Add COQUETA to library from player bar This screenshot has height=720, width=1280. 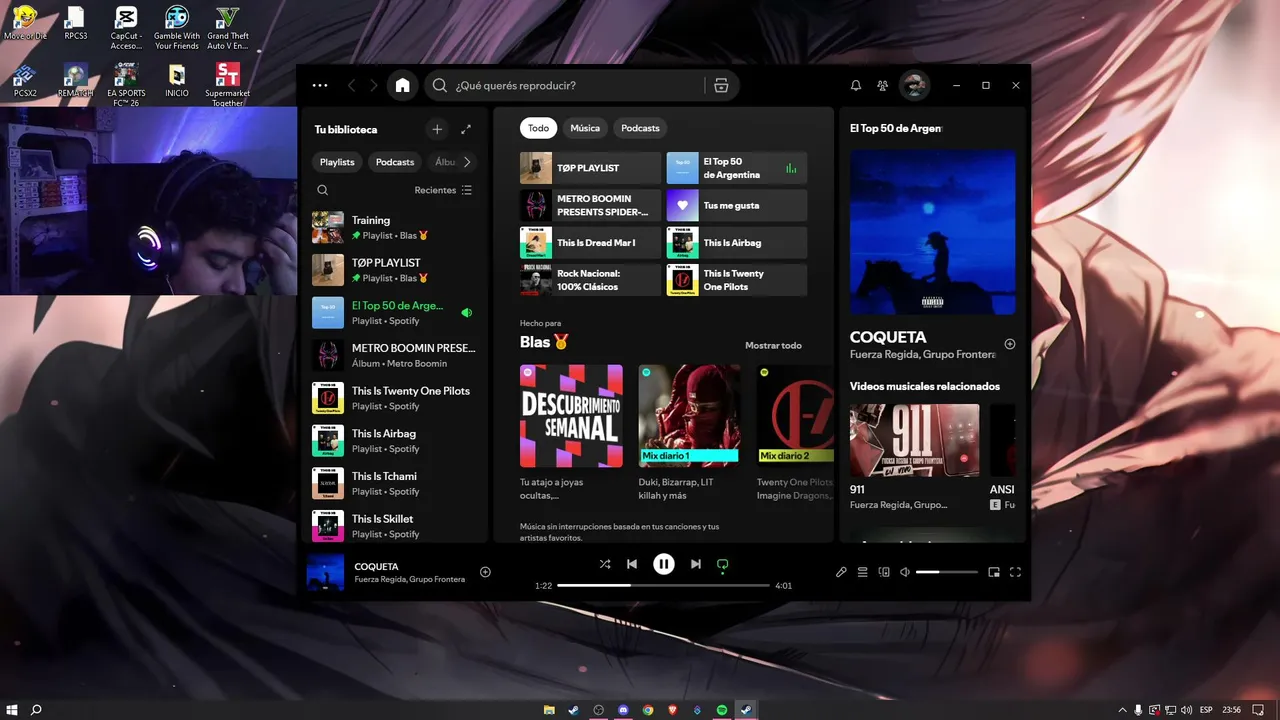pos(485,572)
